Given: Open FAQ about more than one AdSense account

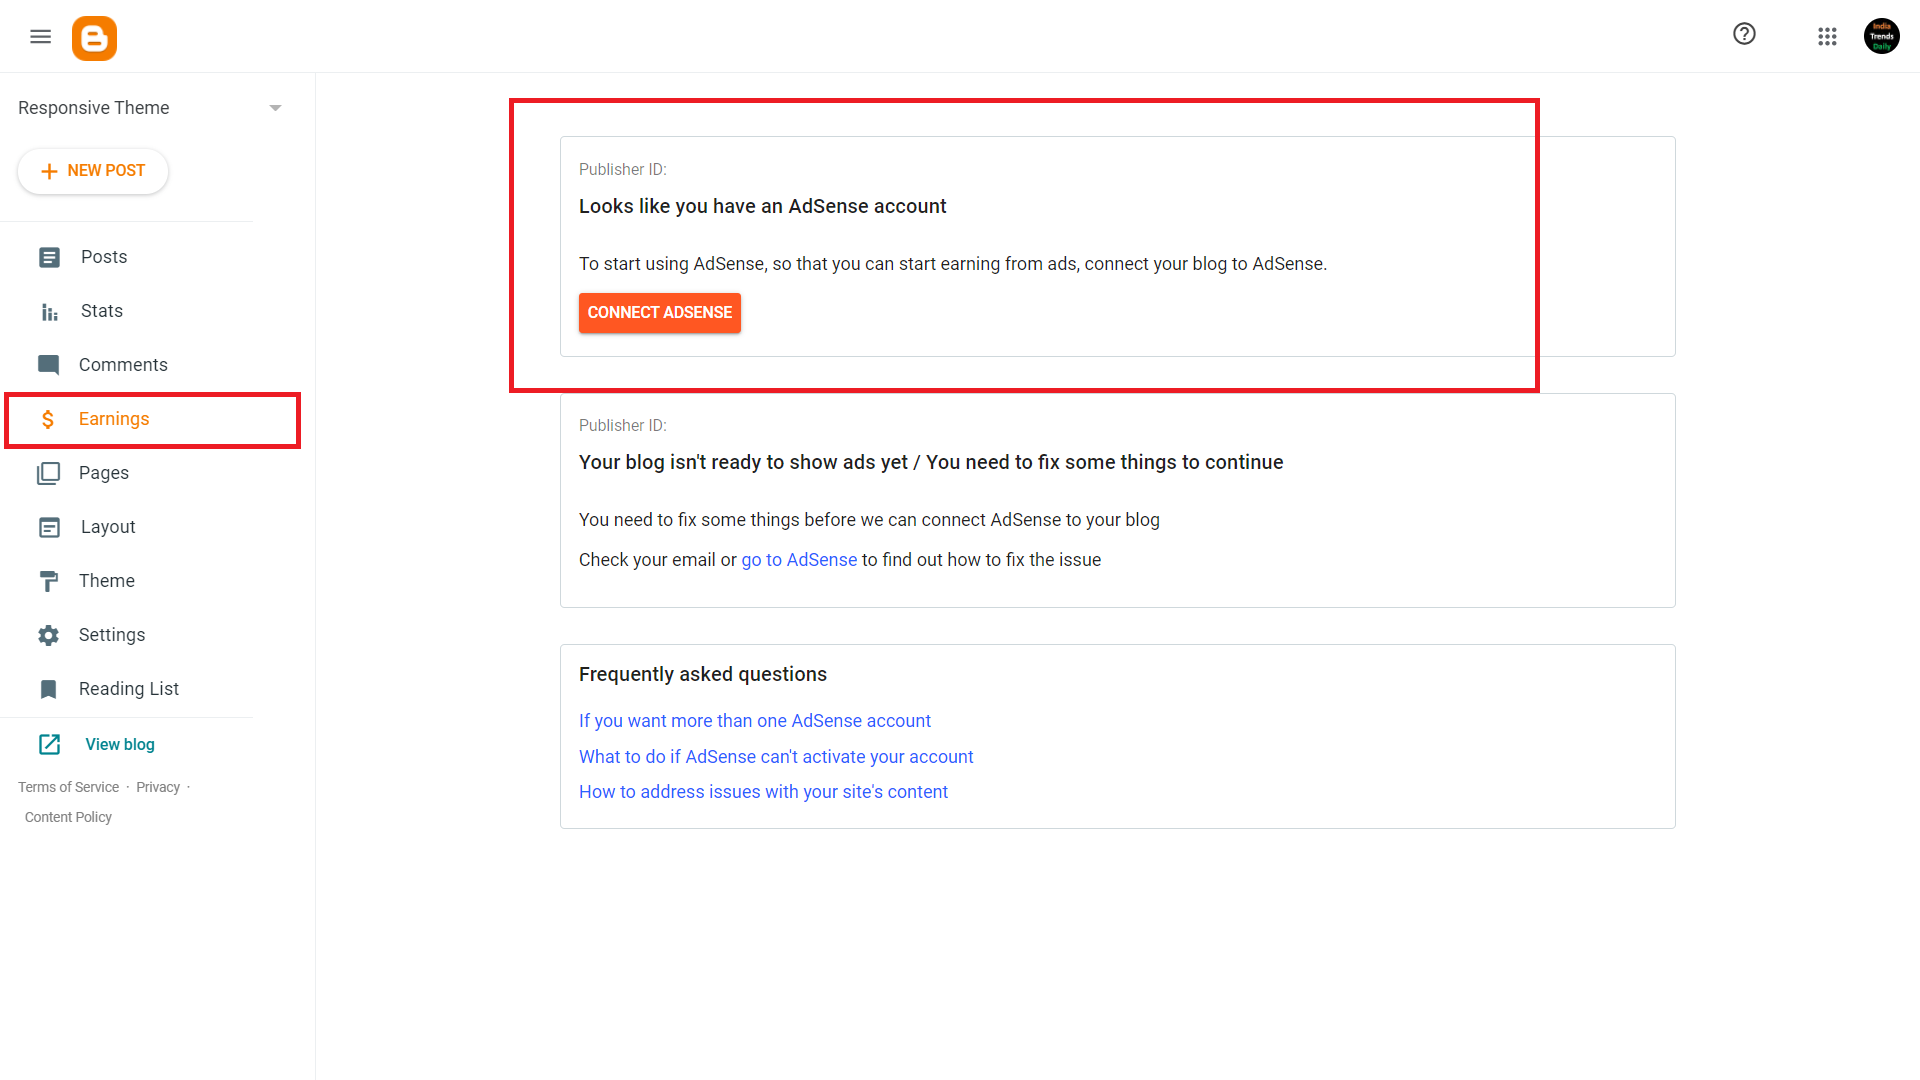Looking at the screenshot, I should point(755,721).
